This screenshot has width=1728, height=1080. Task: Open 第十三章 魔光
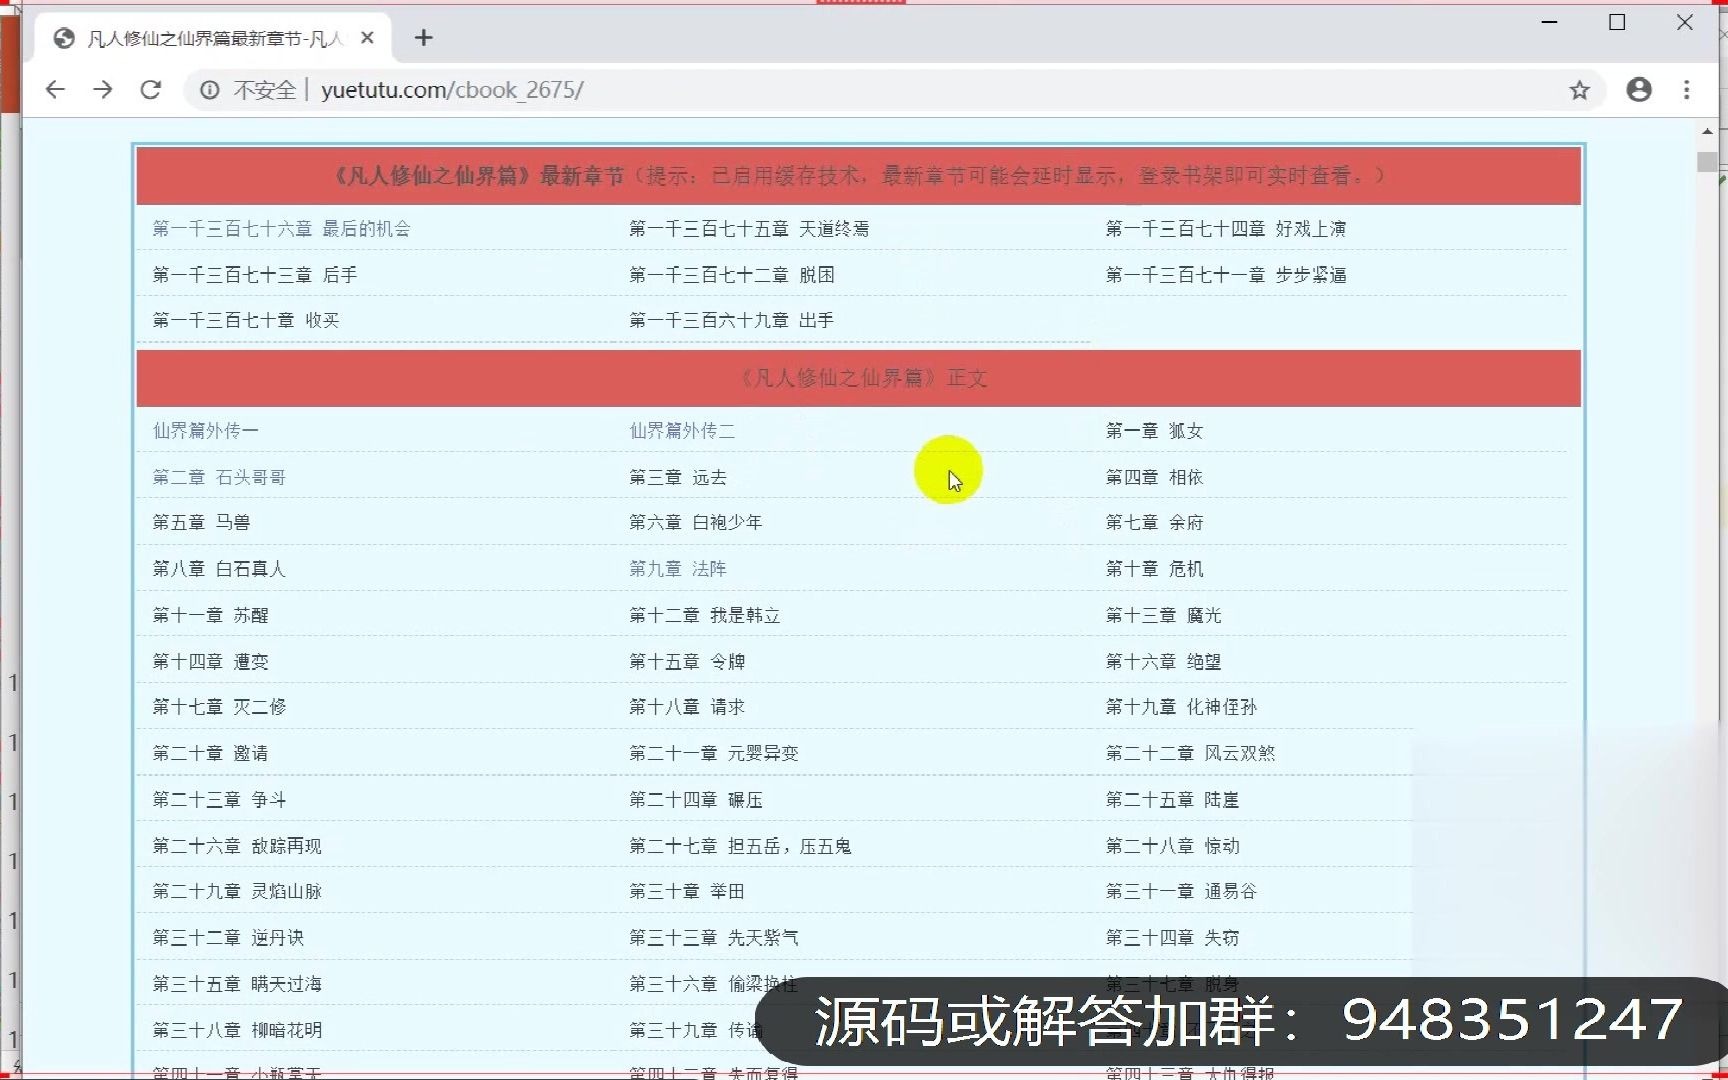(x=1163, y=616)
